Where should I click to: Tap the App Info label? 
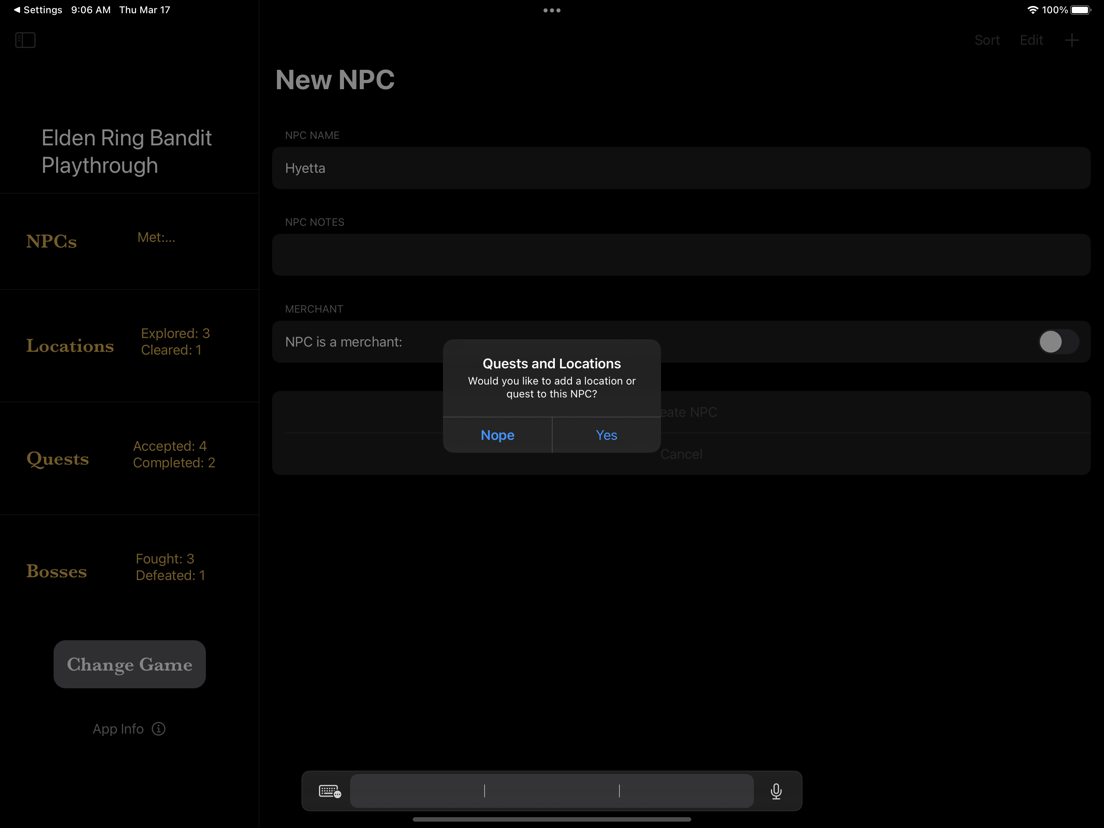118,729
